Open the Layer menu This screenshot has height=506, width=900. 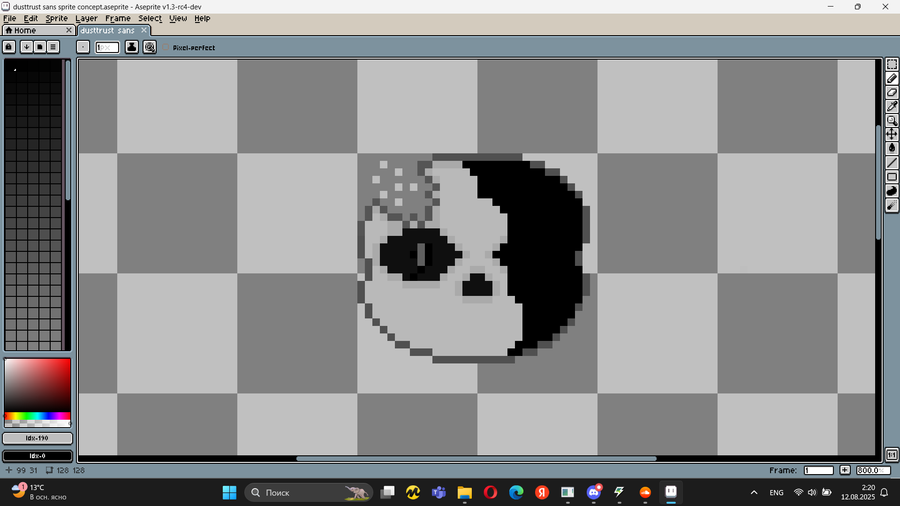pyautogui.click(x=86, y=18)
